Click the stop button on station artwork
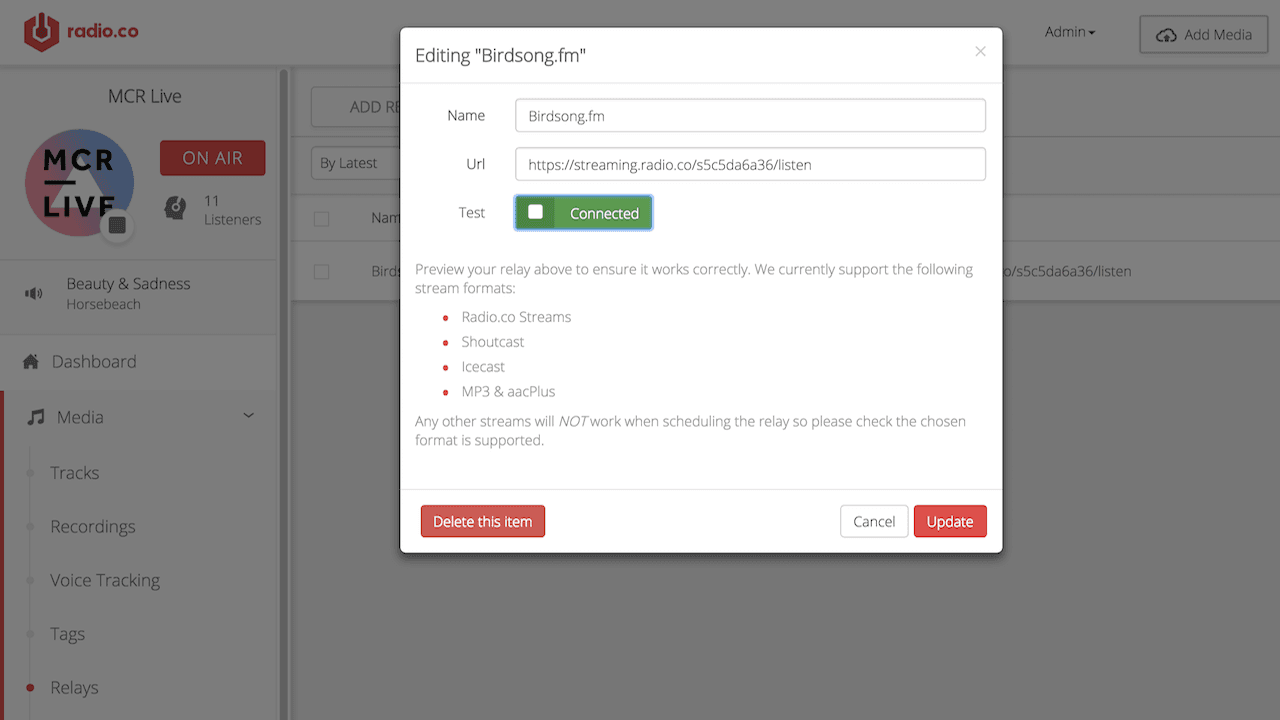 tap(117, 226)
